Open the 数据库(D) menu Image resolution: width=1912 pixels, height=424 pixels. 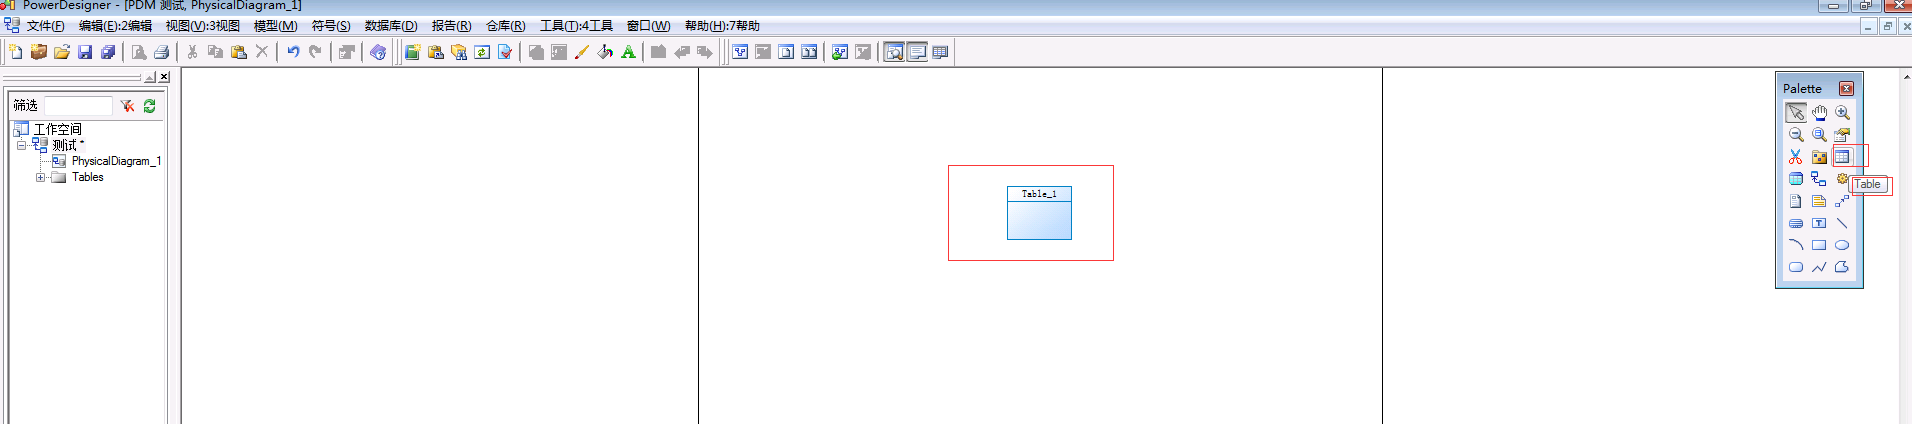click(391, 26)
